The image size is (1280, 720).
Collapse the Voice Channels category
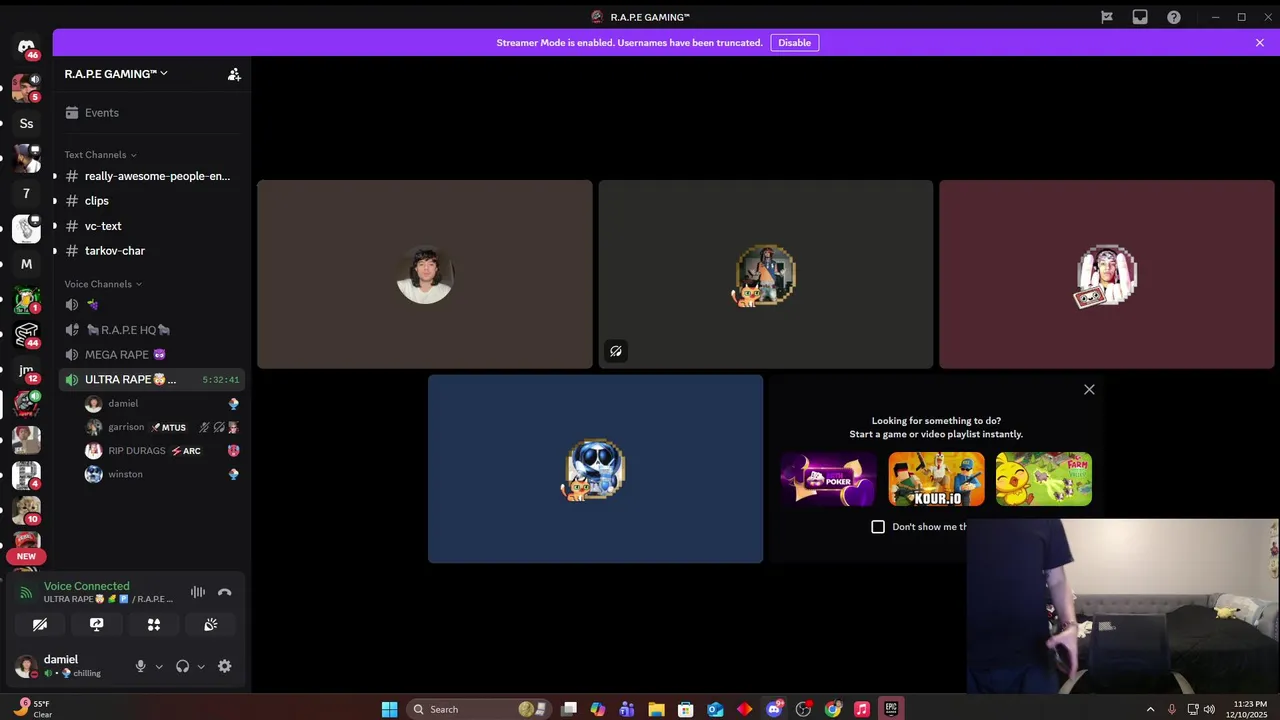click(x=103, y=284)
